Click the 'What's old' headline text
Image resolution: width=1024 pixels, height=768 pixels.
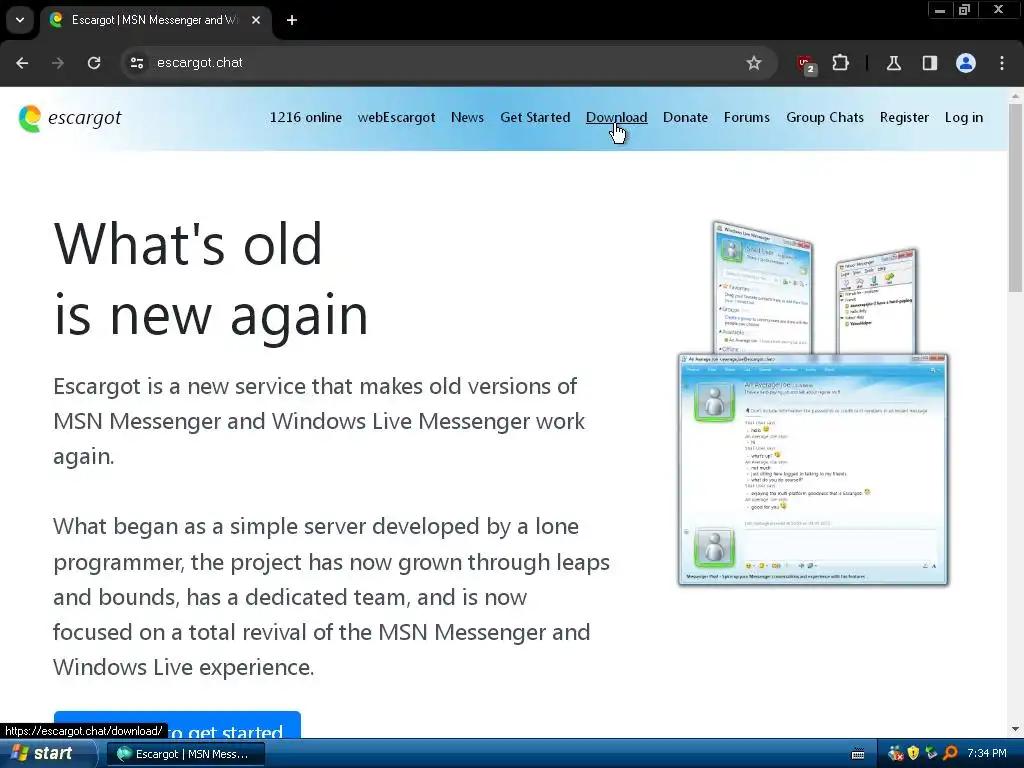(x=188, y=244)
